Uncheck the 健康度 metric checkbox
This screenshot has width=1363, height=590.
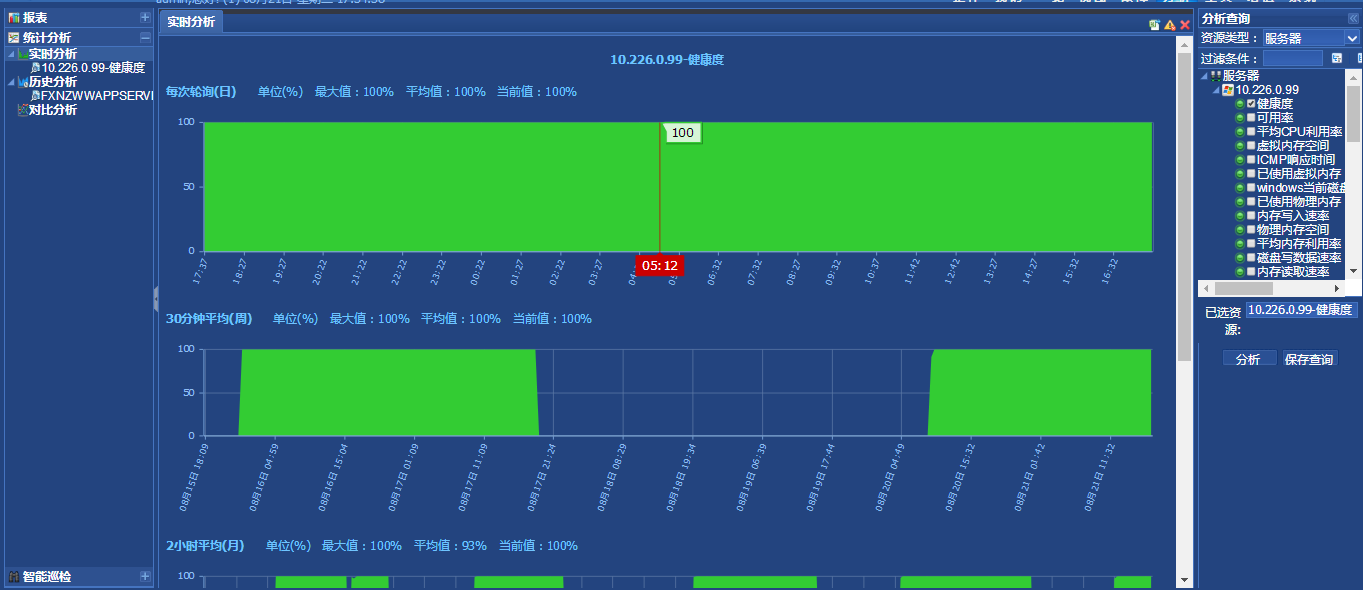pyautogui.click(x=1251, y=103)
